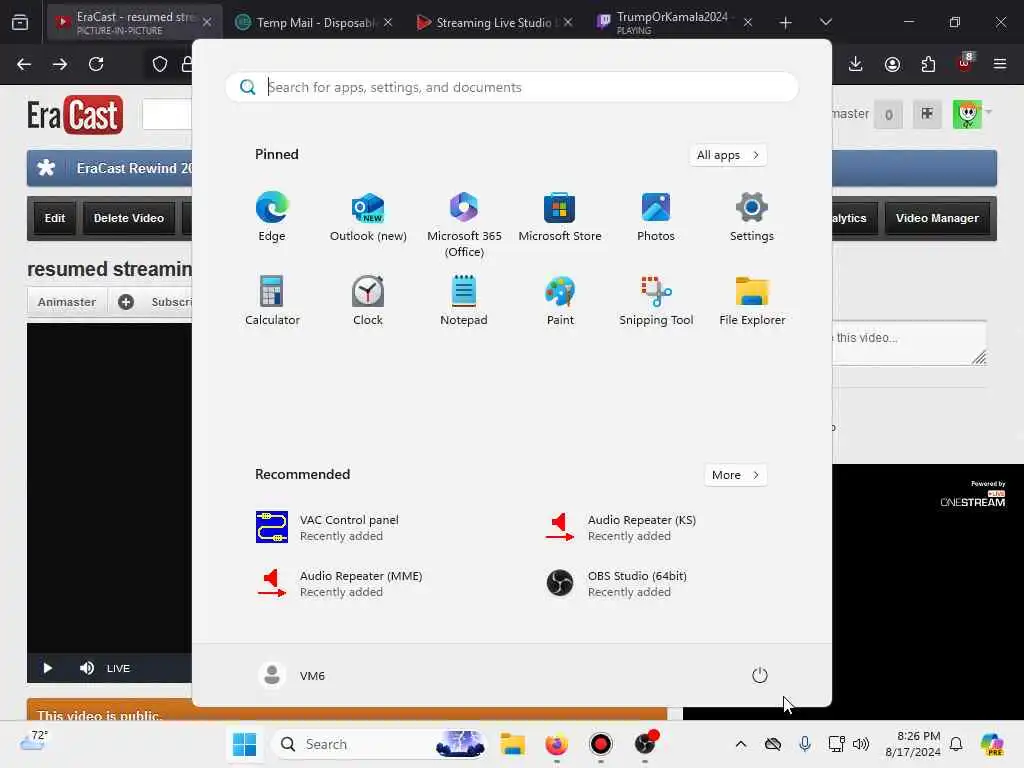Open VM6 user account menu

[292, 675]
